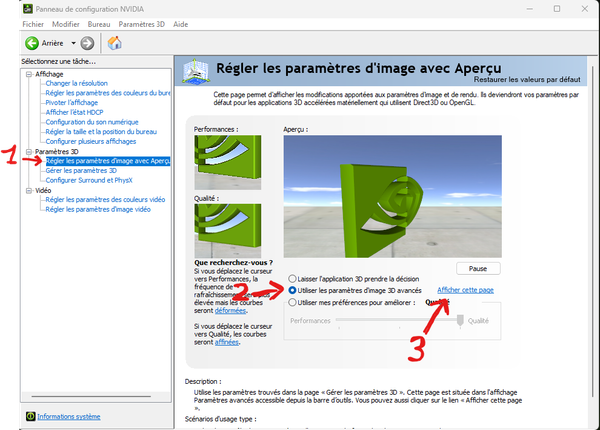Open Changer la résolution
Screen dimensions: 600x430
click(77, 83)
